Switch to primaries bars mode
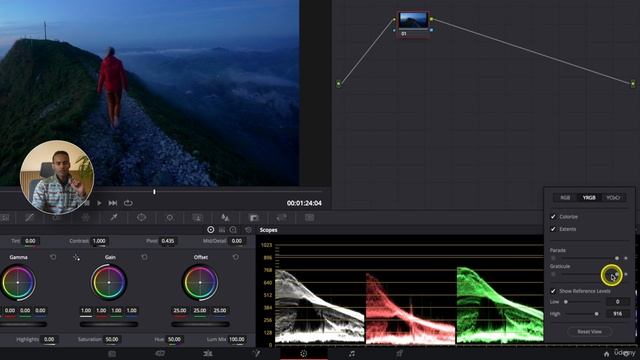Screen dimensions: 640x360 pyautogui.click(x=222, y=230)
